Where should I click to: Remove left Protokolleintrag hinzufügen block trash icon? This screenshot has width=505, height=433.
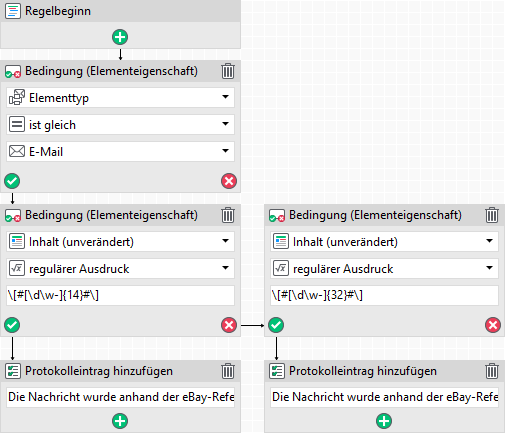point(228,371)
